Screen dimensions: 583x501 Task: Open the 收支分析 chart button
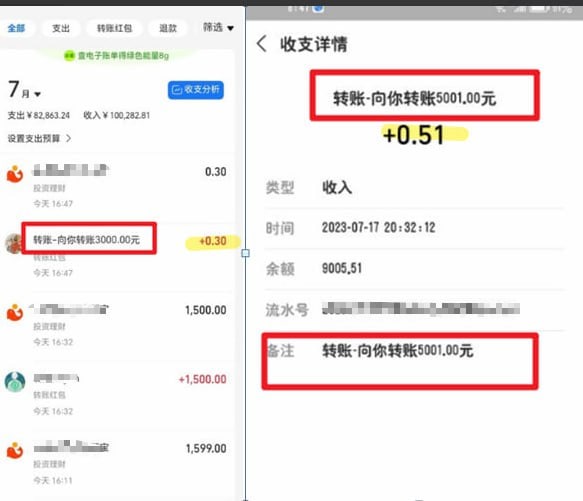pos(196,90)
